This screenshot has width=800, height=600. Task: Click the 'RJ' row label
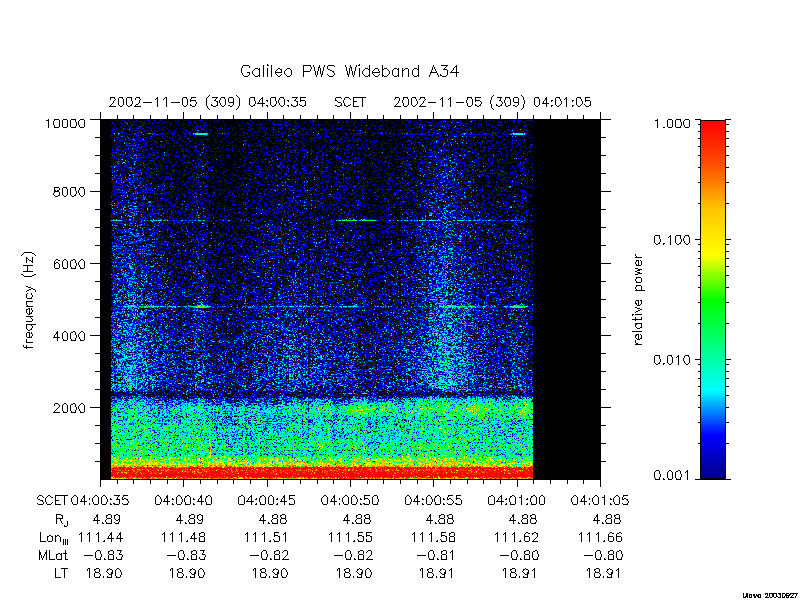[61, 520]
